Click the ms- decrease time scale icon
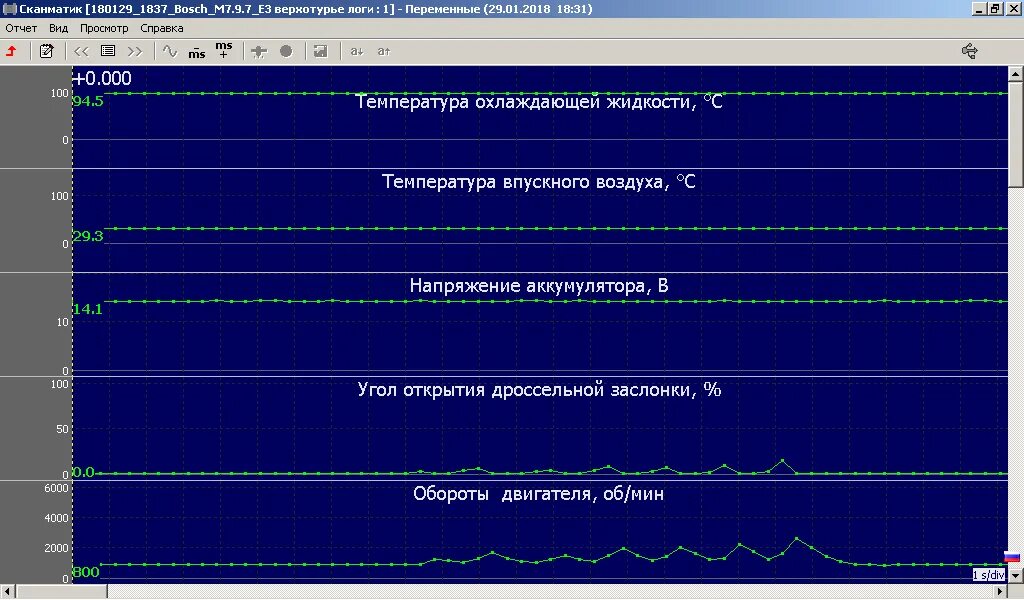This screenshot has height=600, width=1024. pos(196,51)
